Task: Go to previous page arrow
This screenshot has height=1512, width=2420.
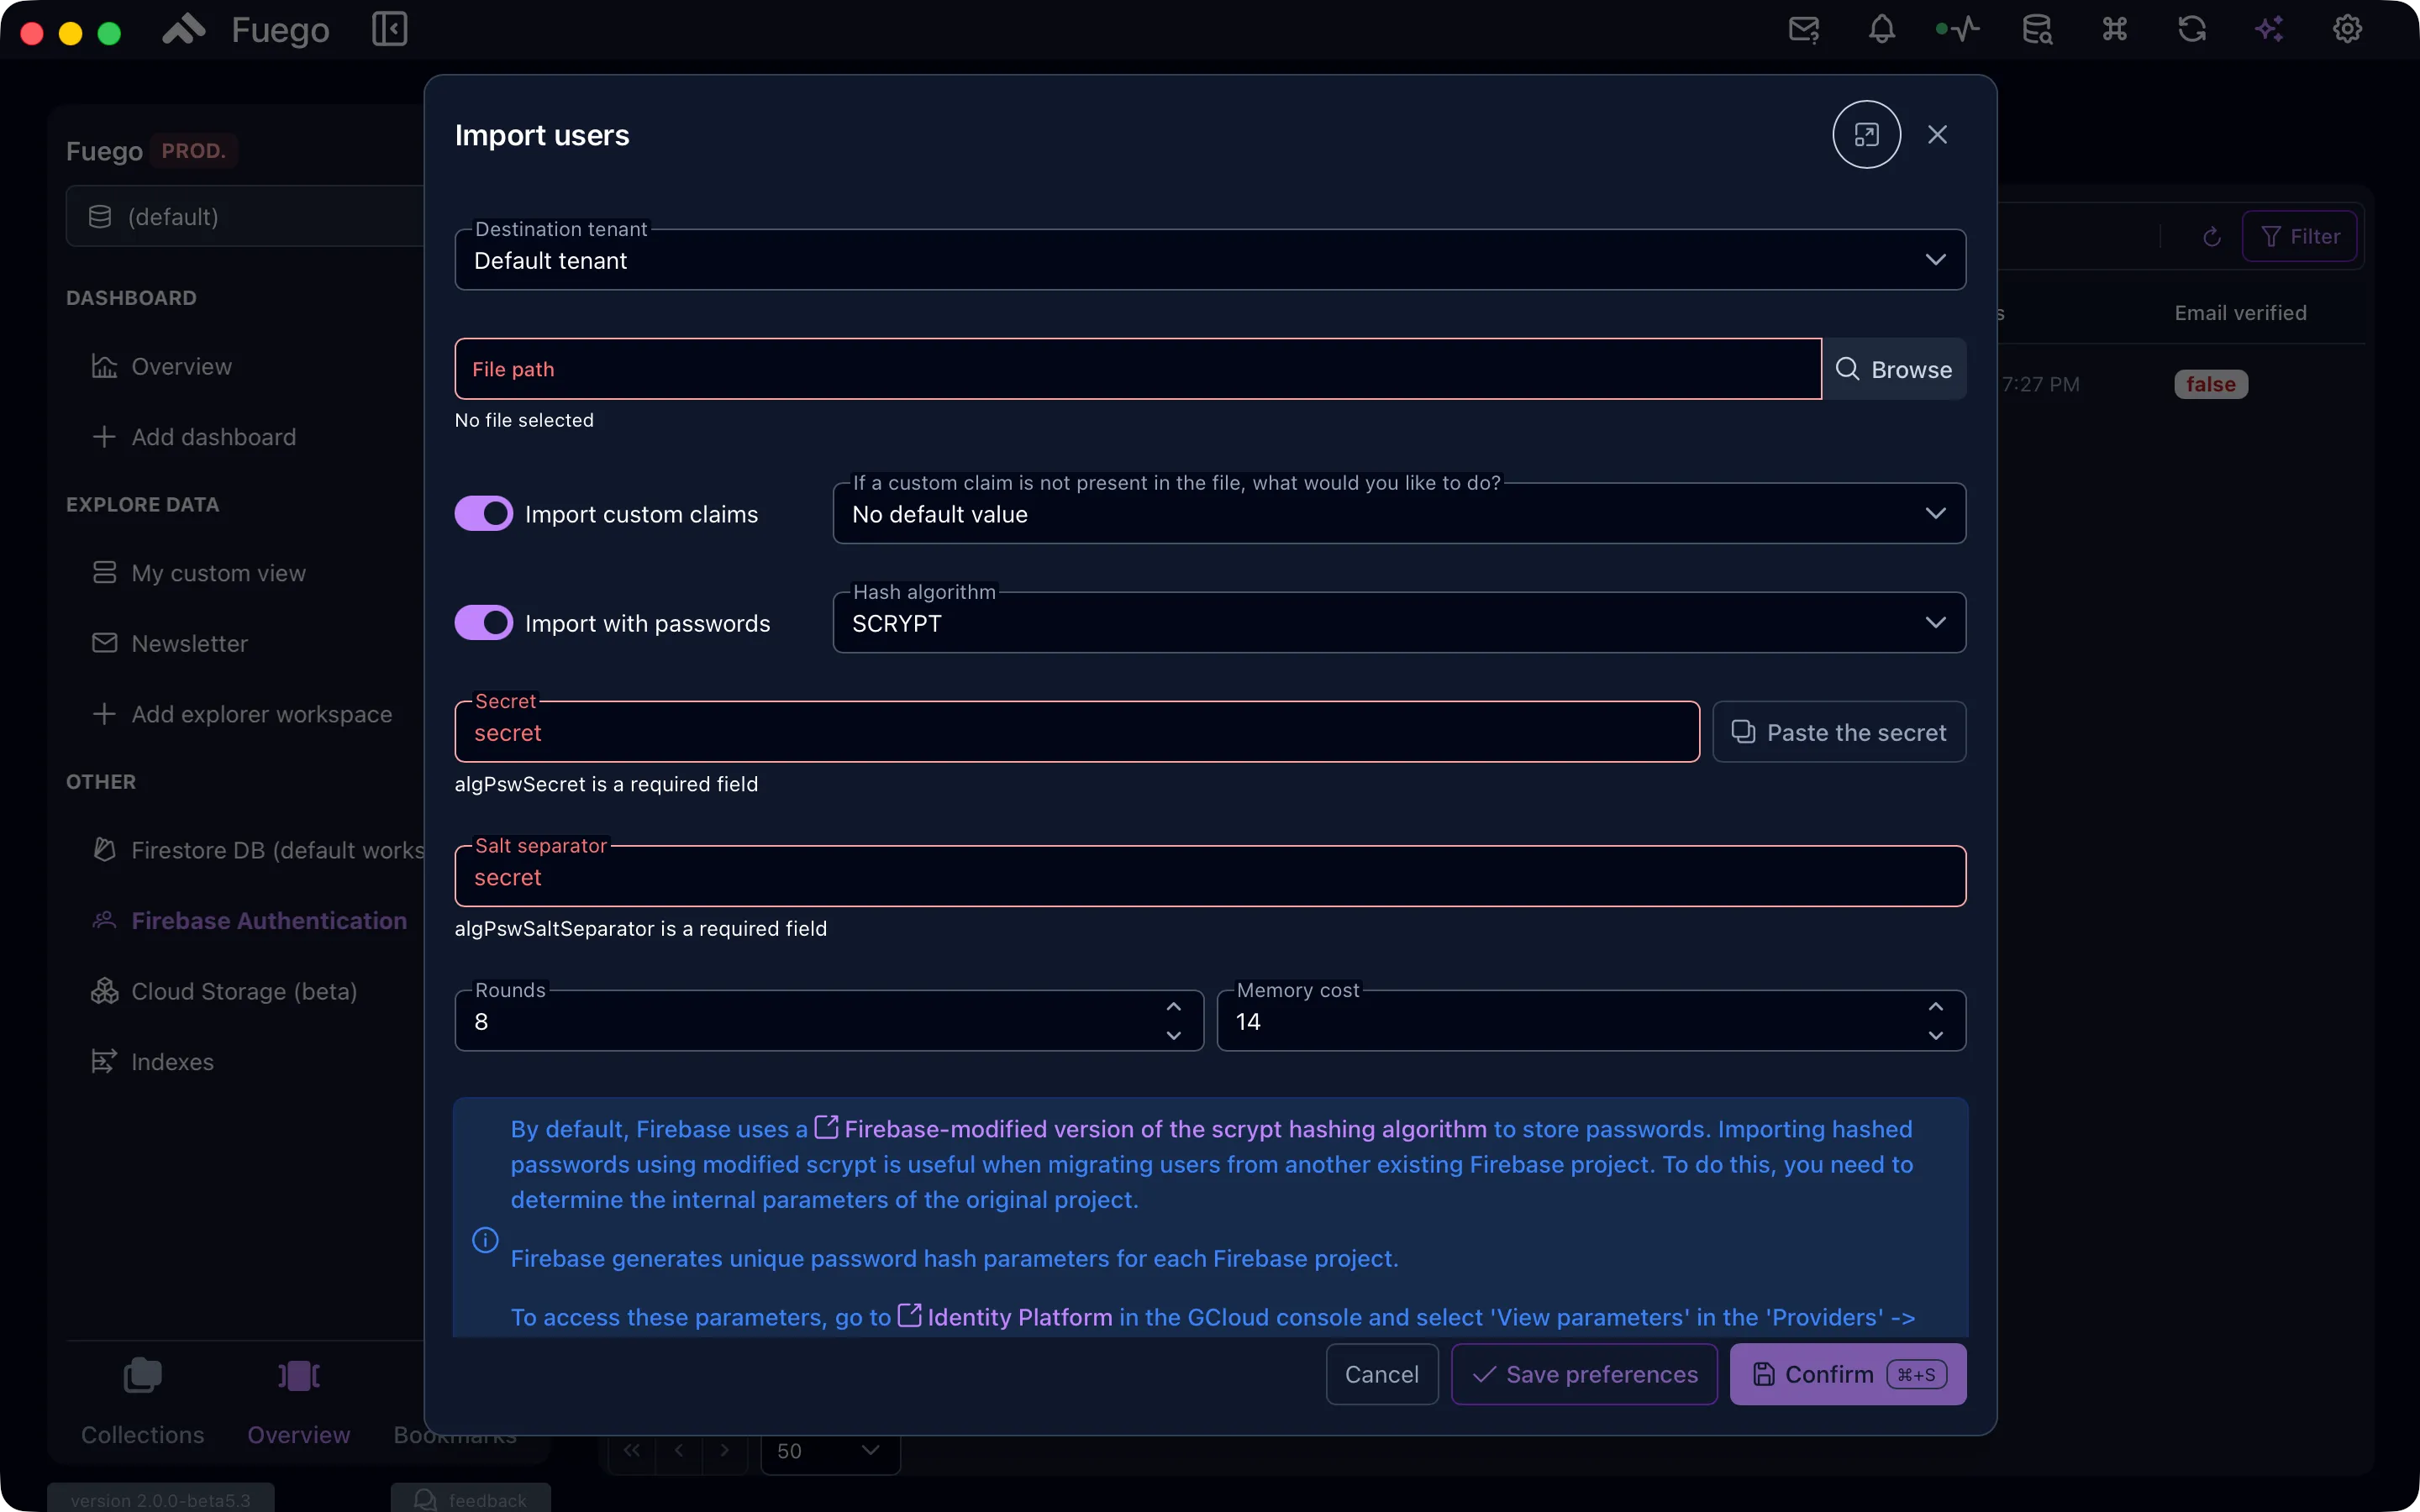Action: click(x=678, y=1450)
